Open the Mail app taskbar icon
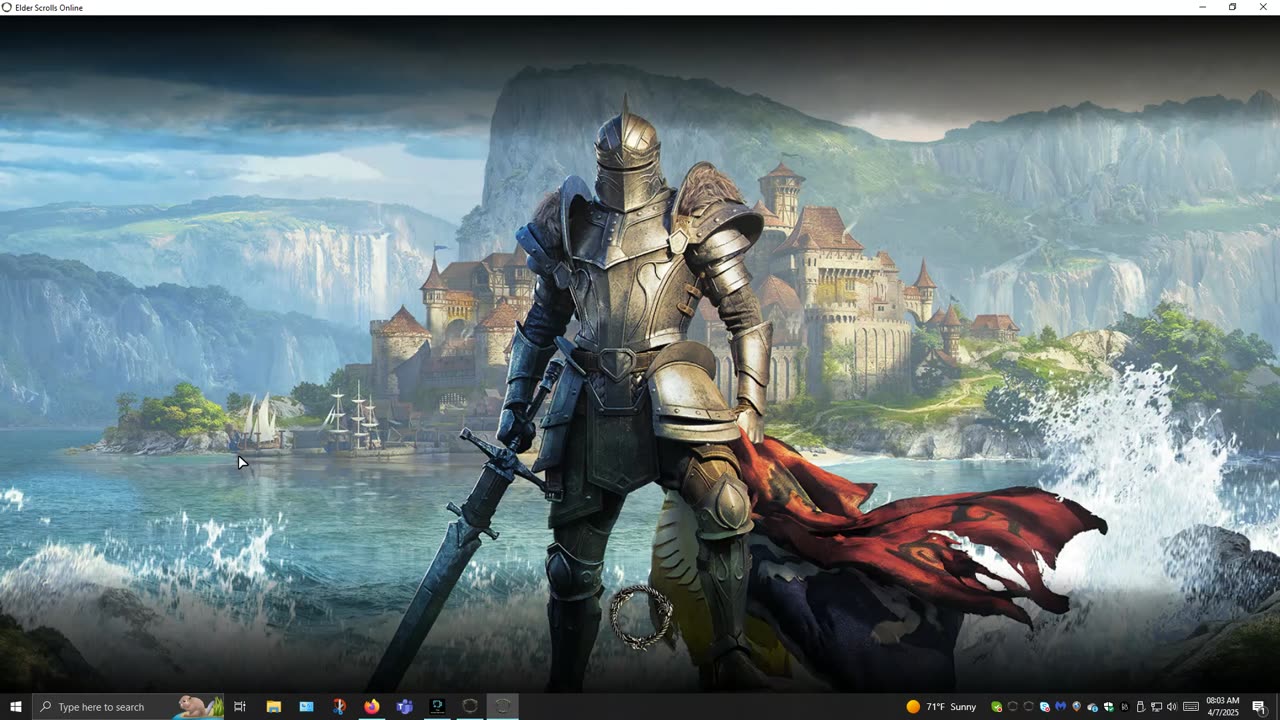Viewport: 1280px width, 720px height. (306, 707)
